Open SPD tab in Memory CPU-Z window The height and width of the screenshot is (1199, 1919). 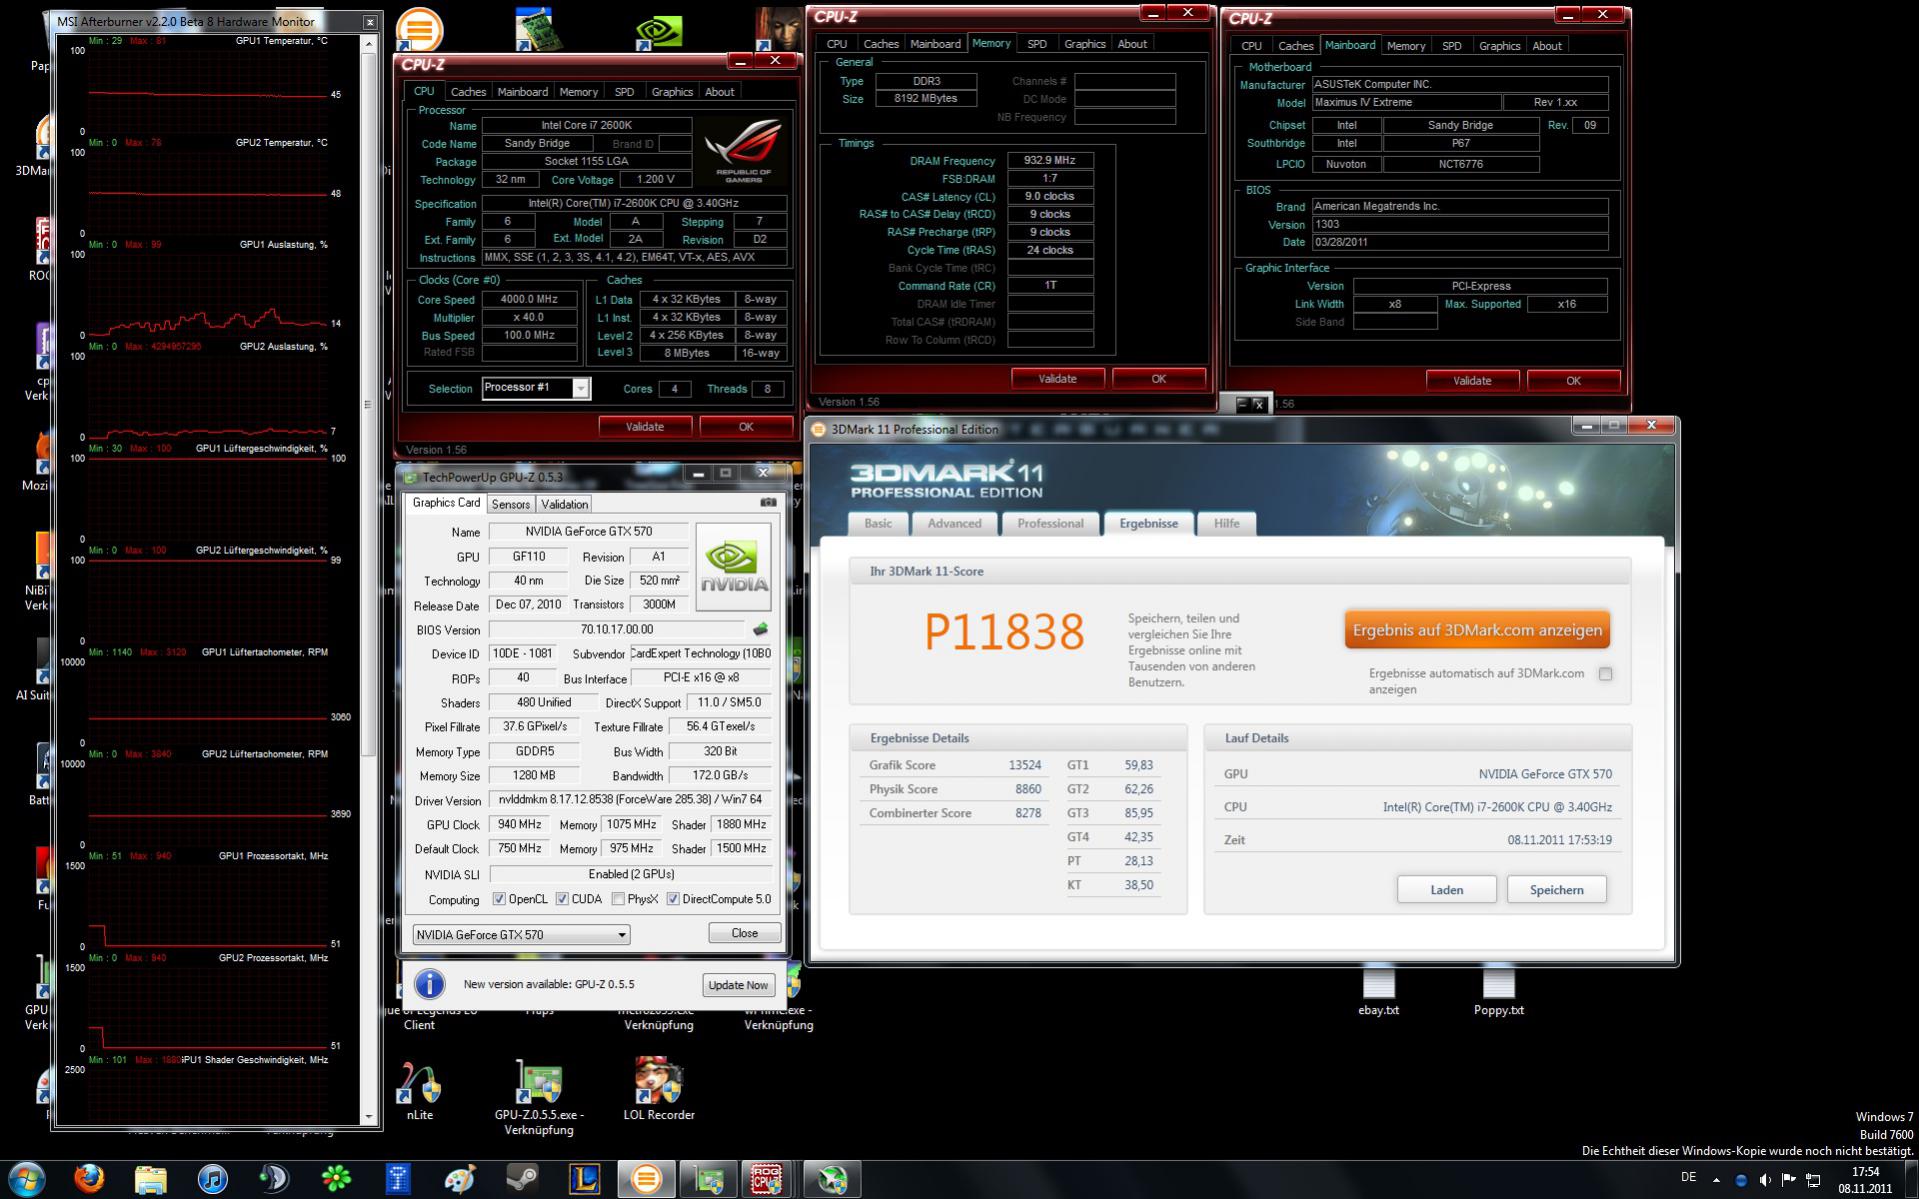pyautogui.click(x=1037, y=44)
